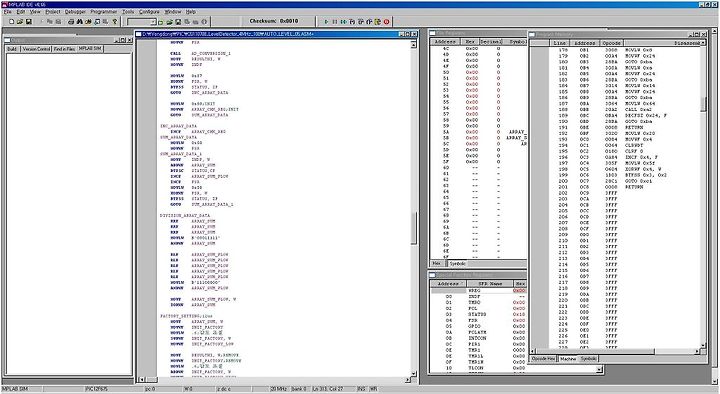This screenshot has height=394, width=720.
Task: Open the build configuration dropdown
Action: 153,22
